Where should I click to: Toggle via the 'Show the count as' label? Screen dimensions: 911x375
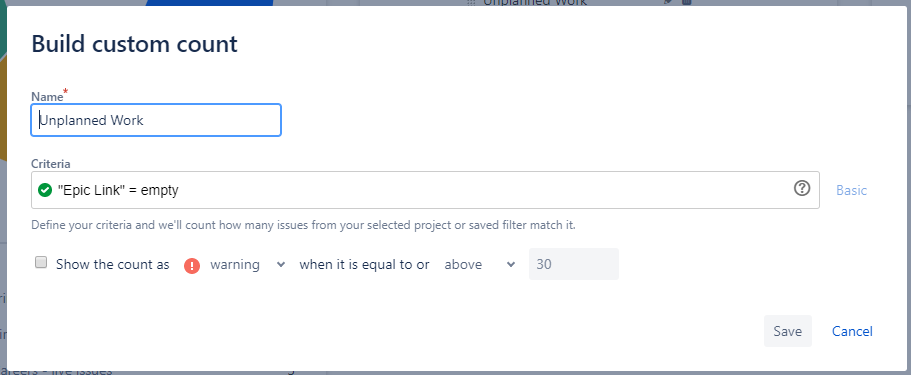click(113, 265)
